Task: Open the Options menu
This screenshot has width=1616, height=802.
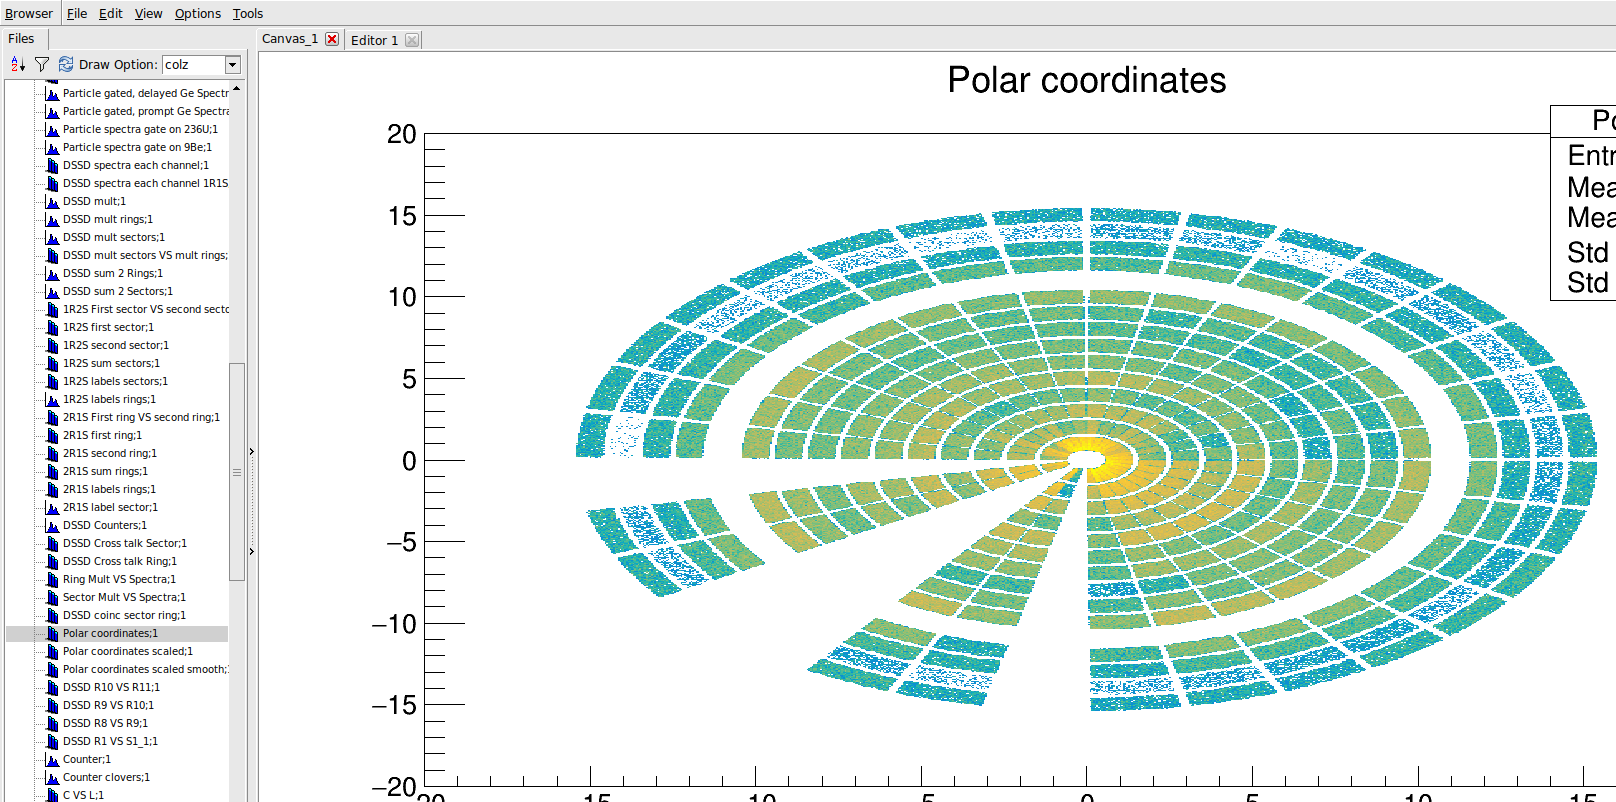Action: click(197, 13)
